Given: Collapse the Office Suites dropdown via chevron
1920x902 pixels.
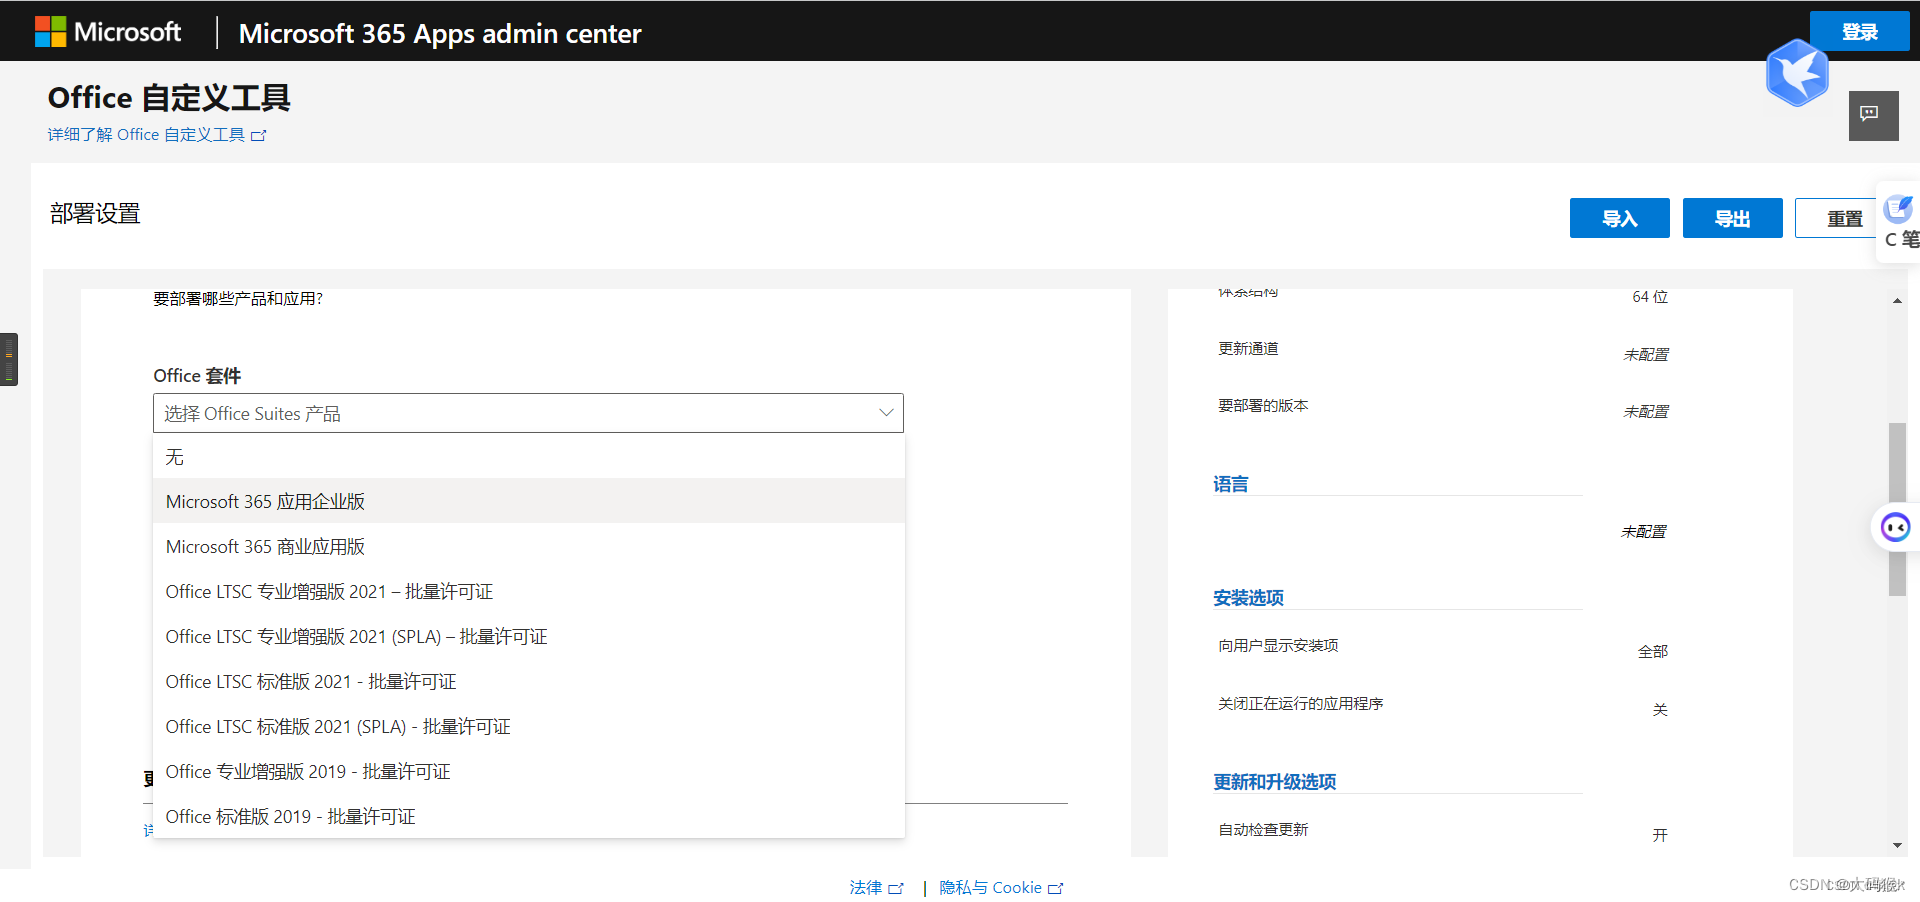Looking at the screenshot, I should (x=886, y=413).
